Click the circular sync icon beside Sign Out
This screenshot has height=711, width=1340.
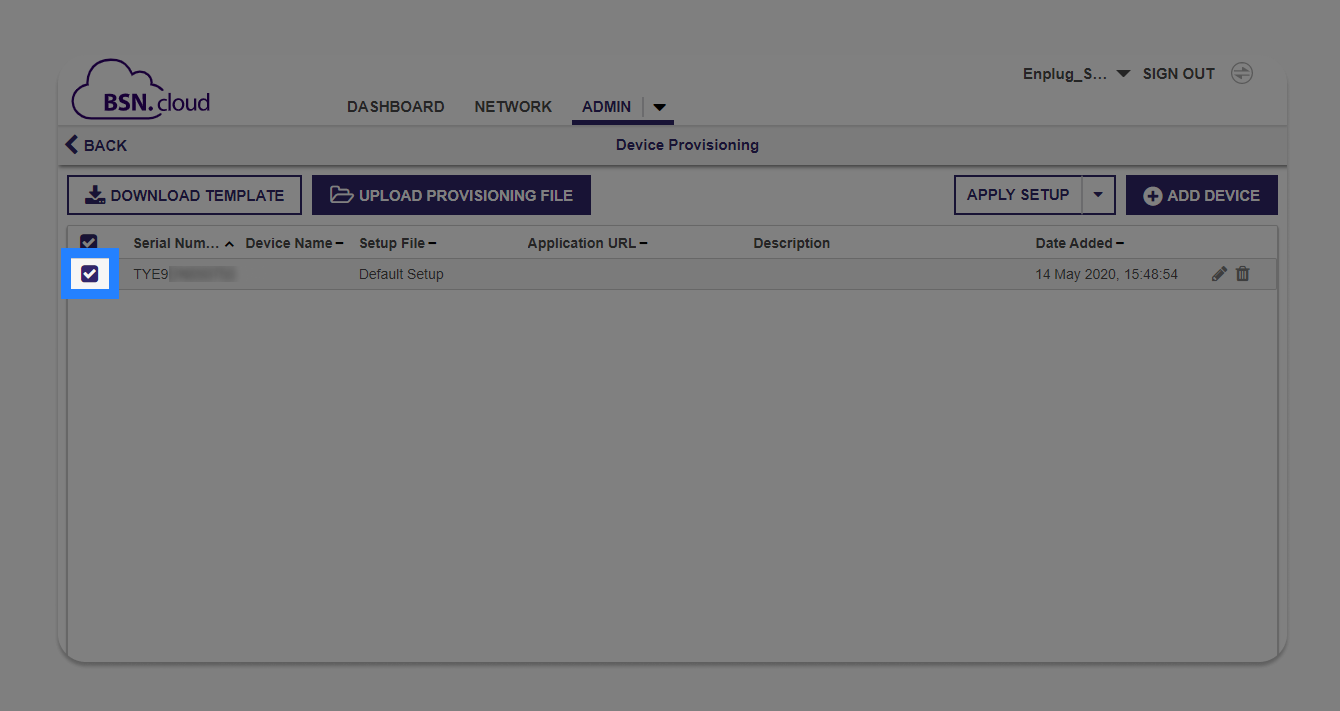[x=1241, y=72]
